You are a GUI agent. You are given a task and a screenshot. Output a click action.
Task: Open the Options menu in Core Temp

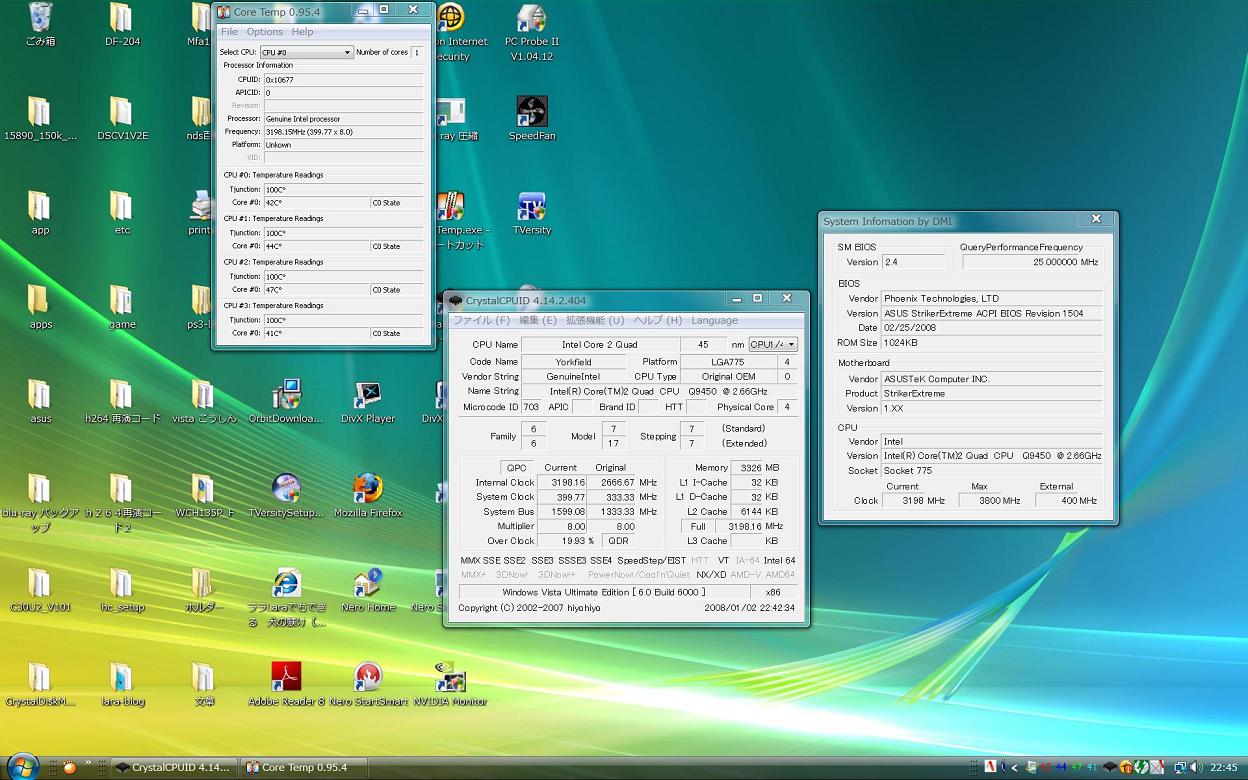(264, 32)
